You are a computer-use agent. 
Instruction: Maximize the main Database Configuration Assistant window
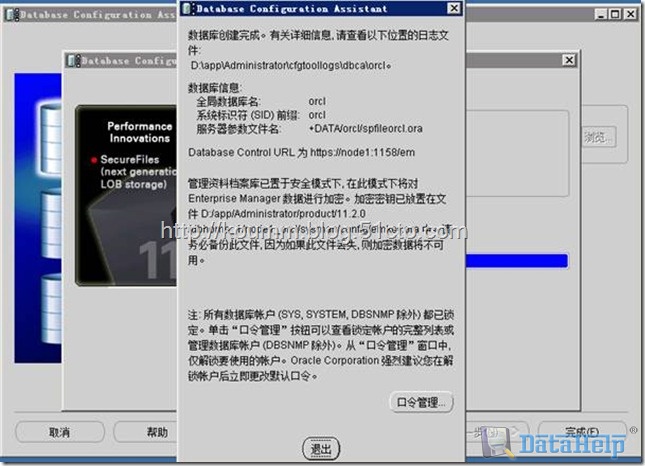[x=615, y=14]
